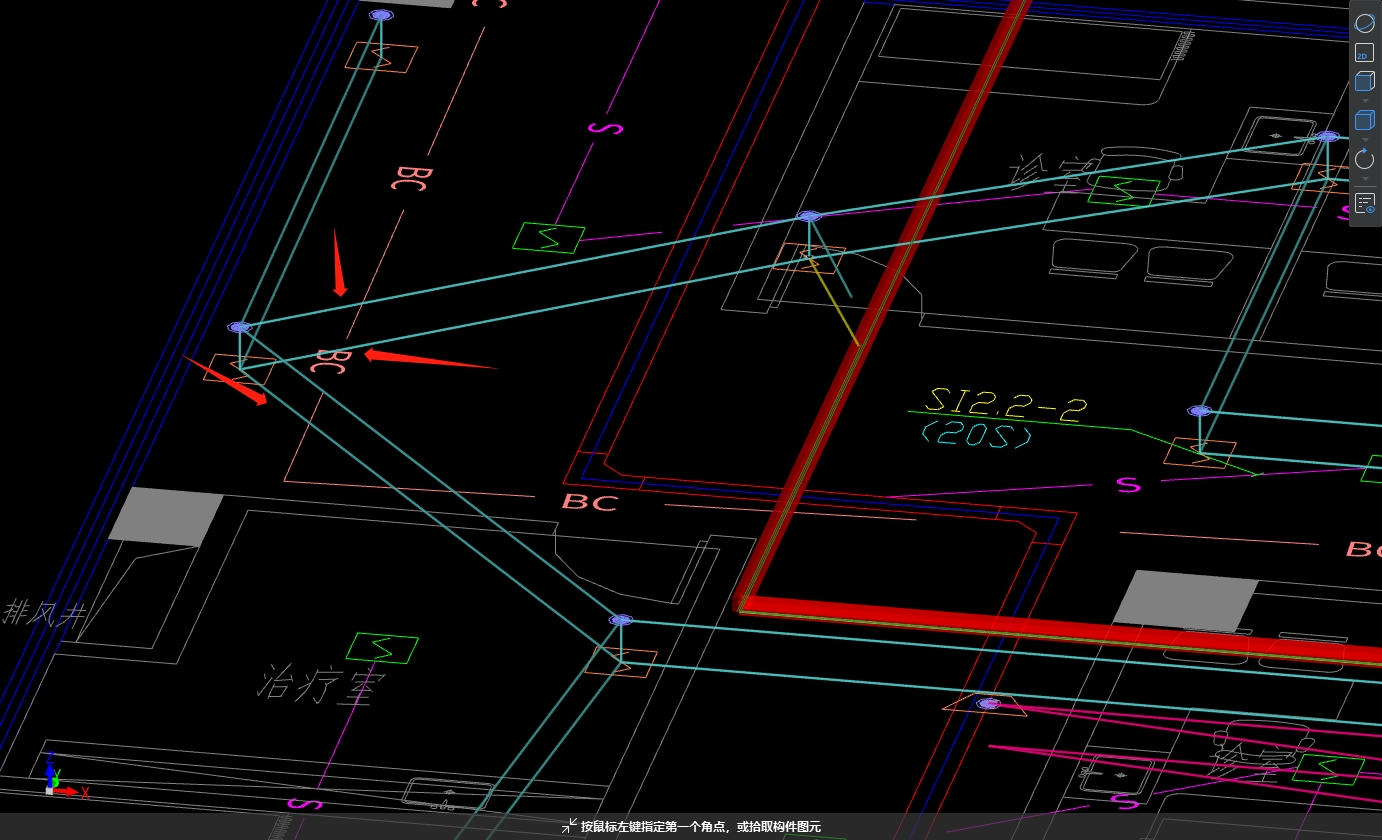Activate the dynamic orbit view tool

click(1365, 22)
